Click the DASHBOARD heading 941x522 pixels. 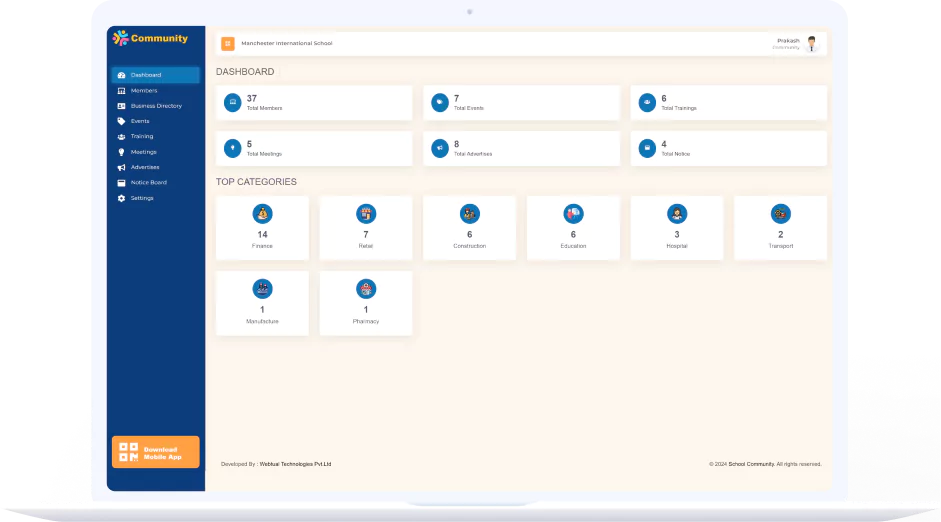point(245,71)
